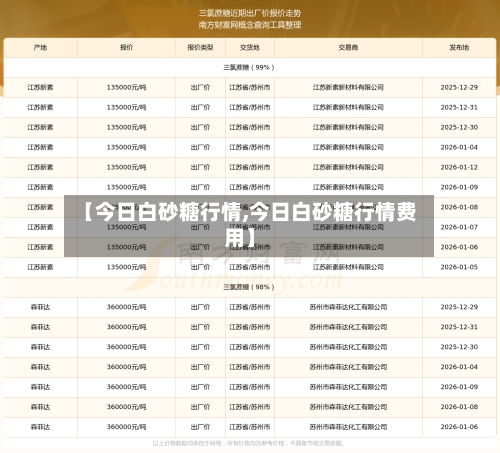Click the footer price disclaimer text
This screenshot has height=453, width=500.
click(x=248, y=444)
